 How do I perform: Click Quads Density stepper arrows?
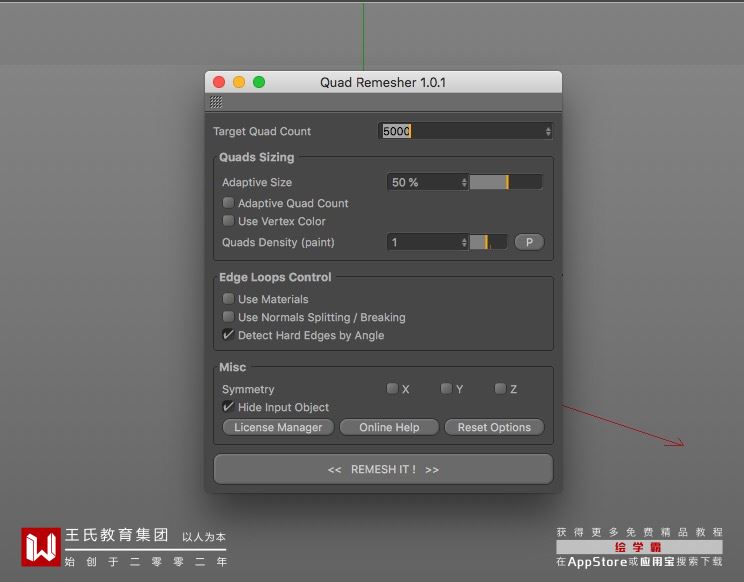(x=464, y=242)
